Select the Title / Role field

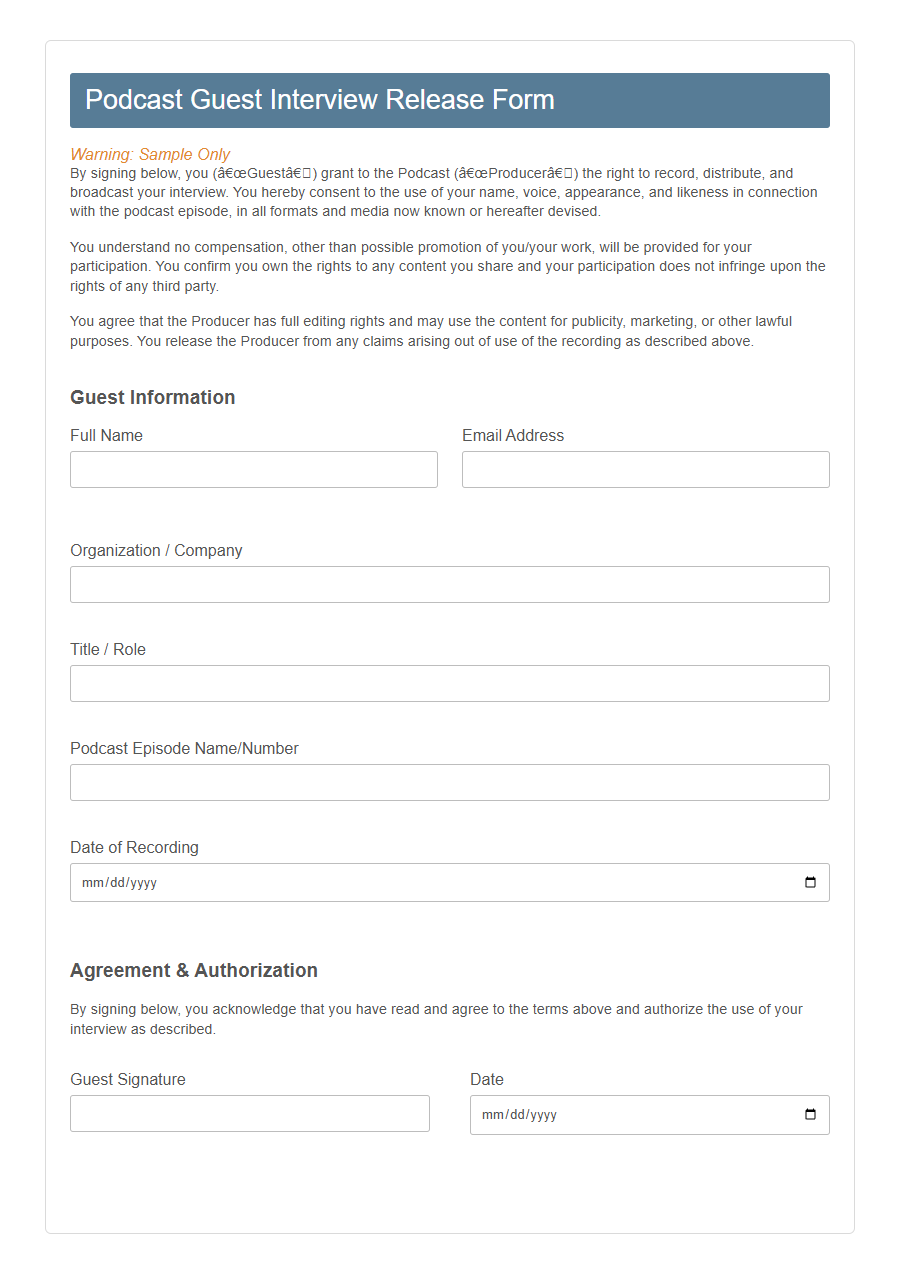[x=449, y=683]
